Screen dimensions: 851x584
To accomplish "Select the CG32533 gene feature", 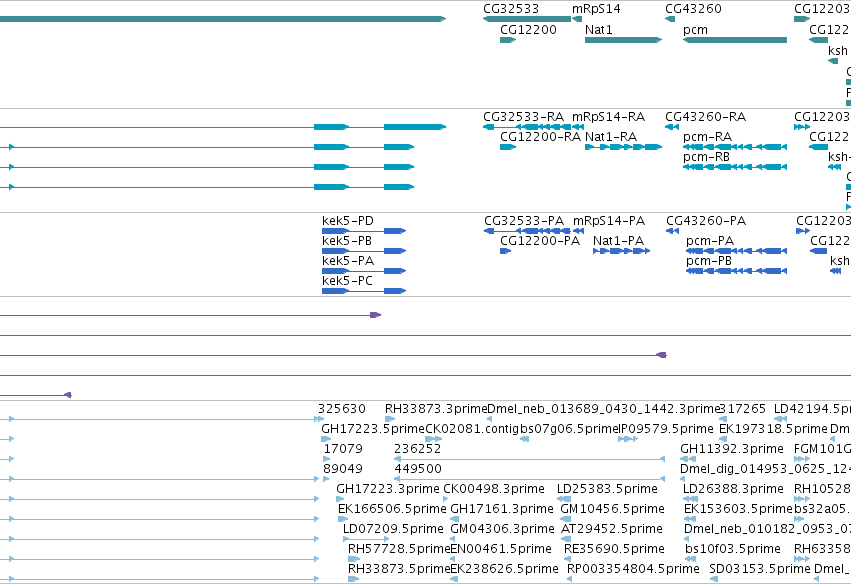I will [x=526, y=19].
